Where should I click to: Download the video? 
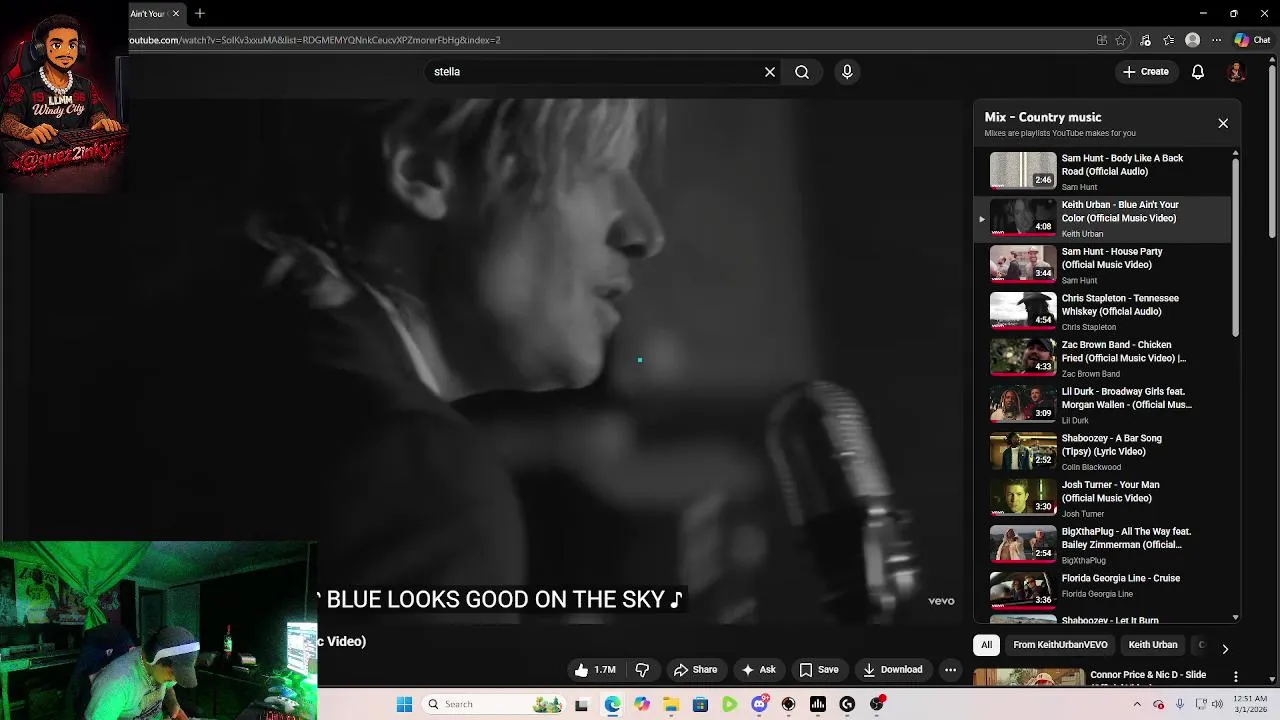(892, 670)
